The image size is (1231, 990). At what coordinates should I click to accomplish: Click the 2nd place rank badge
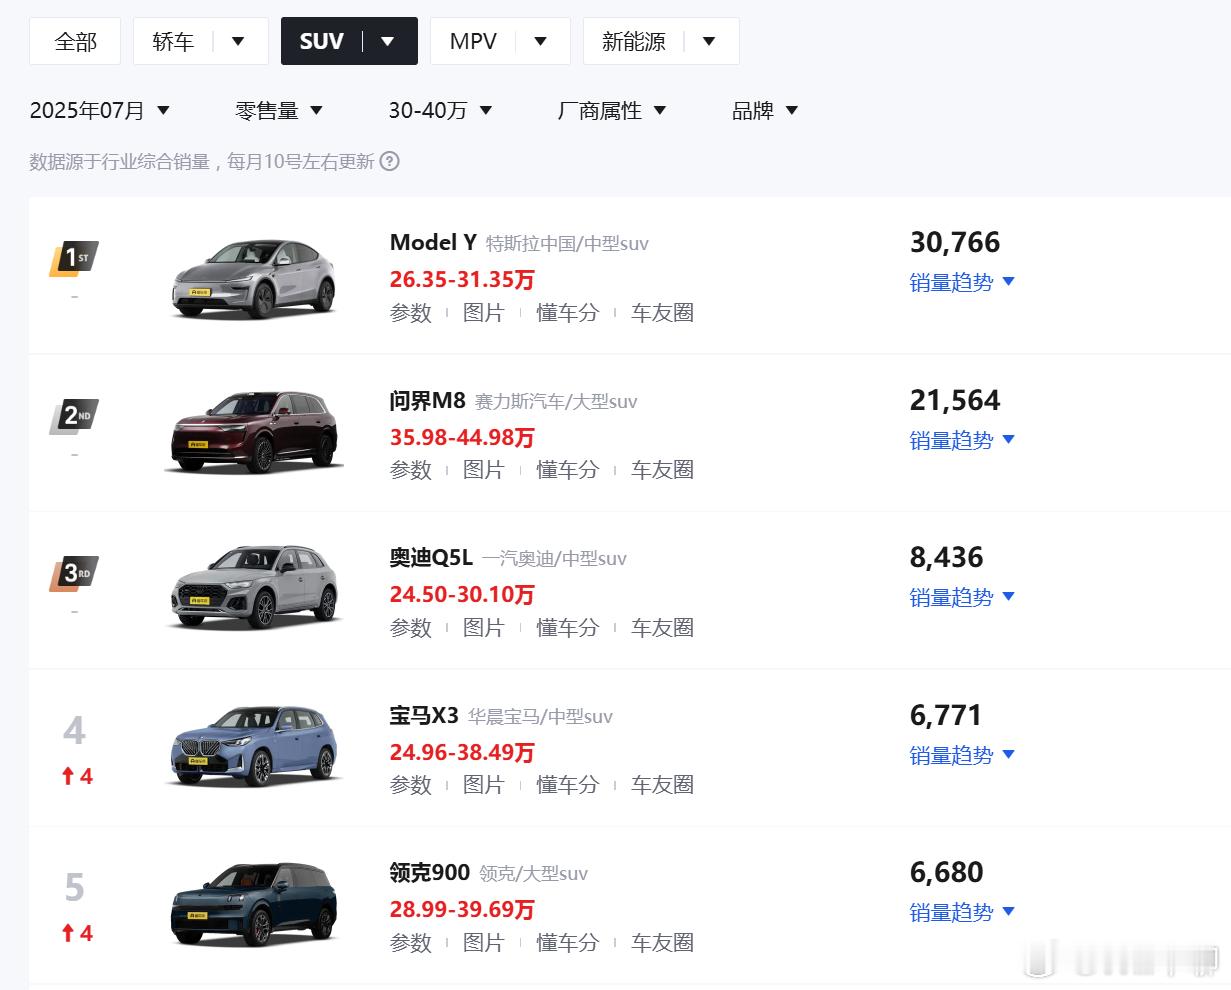click(x=74, y=416)
